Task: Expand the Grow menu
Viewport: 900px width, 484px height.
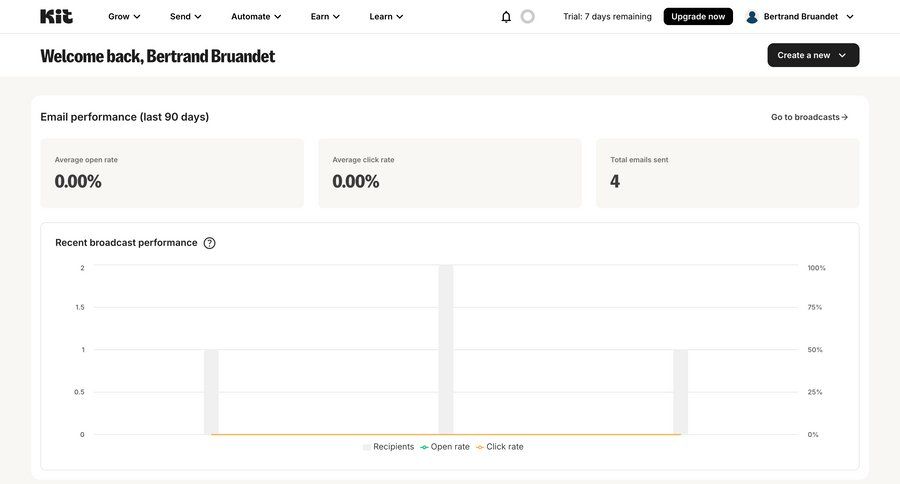Action: coord(124,17)
